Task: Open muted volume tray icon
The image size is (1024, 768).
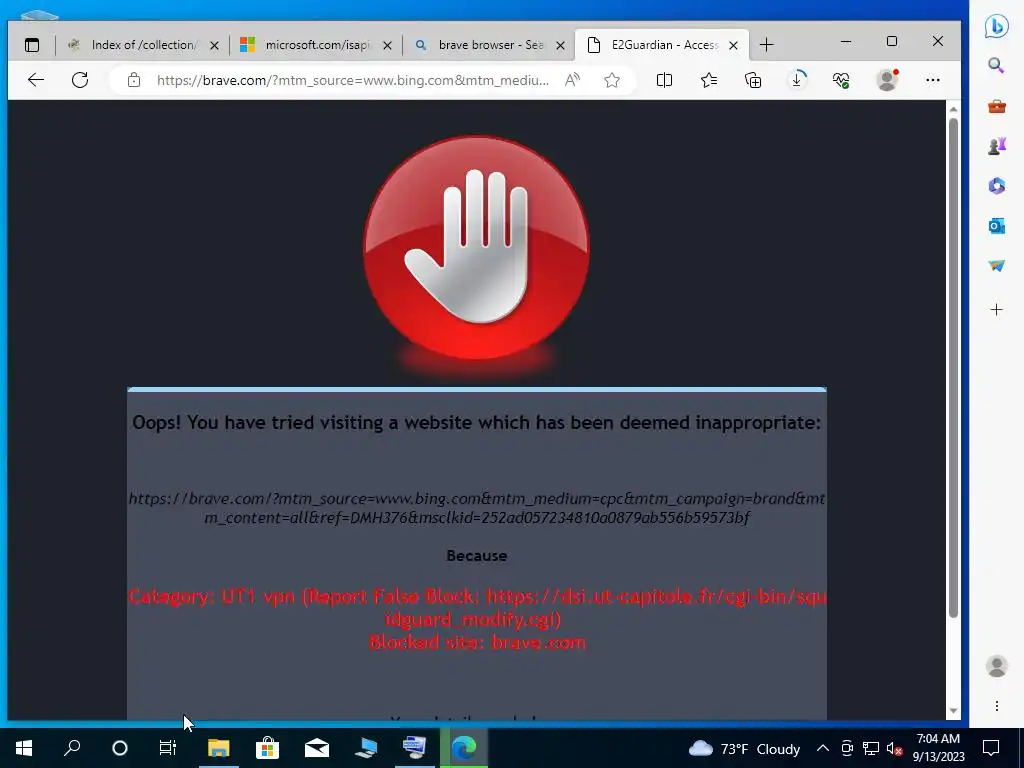Action: point(895,748)
